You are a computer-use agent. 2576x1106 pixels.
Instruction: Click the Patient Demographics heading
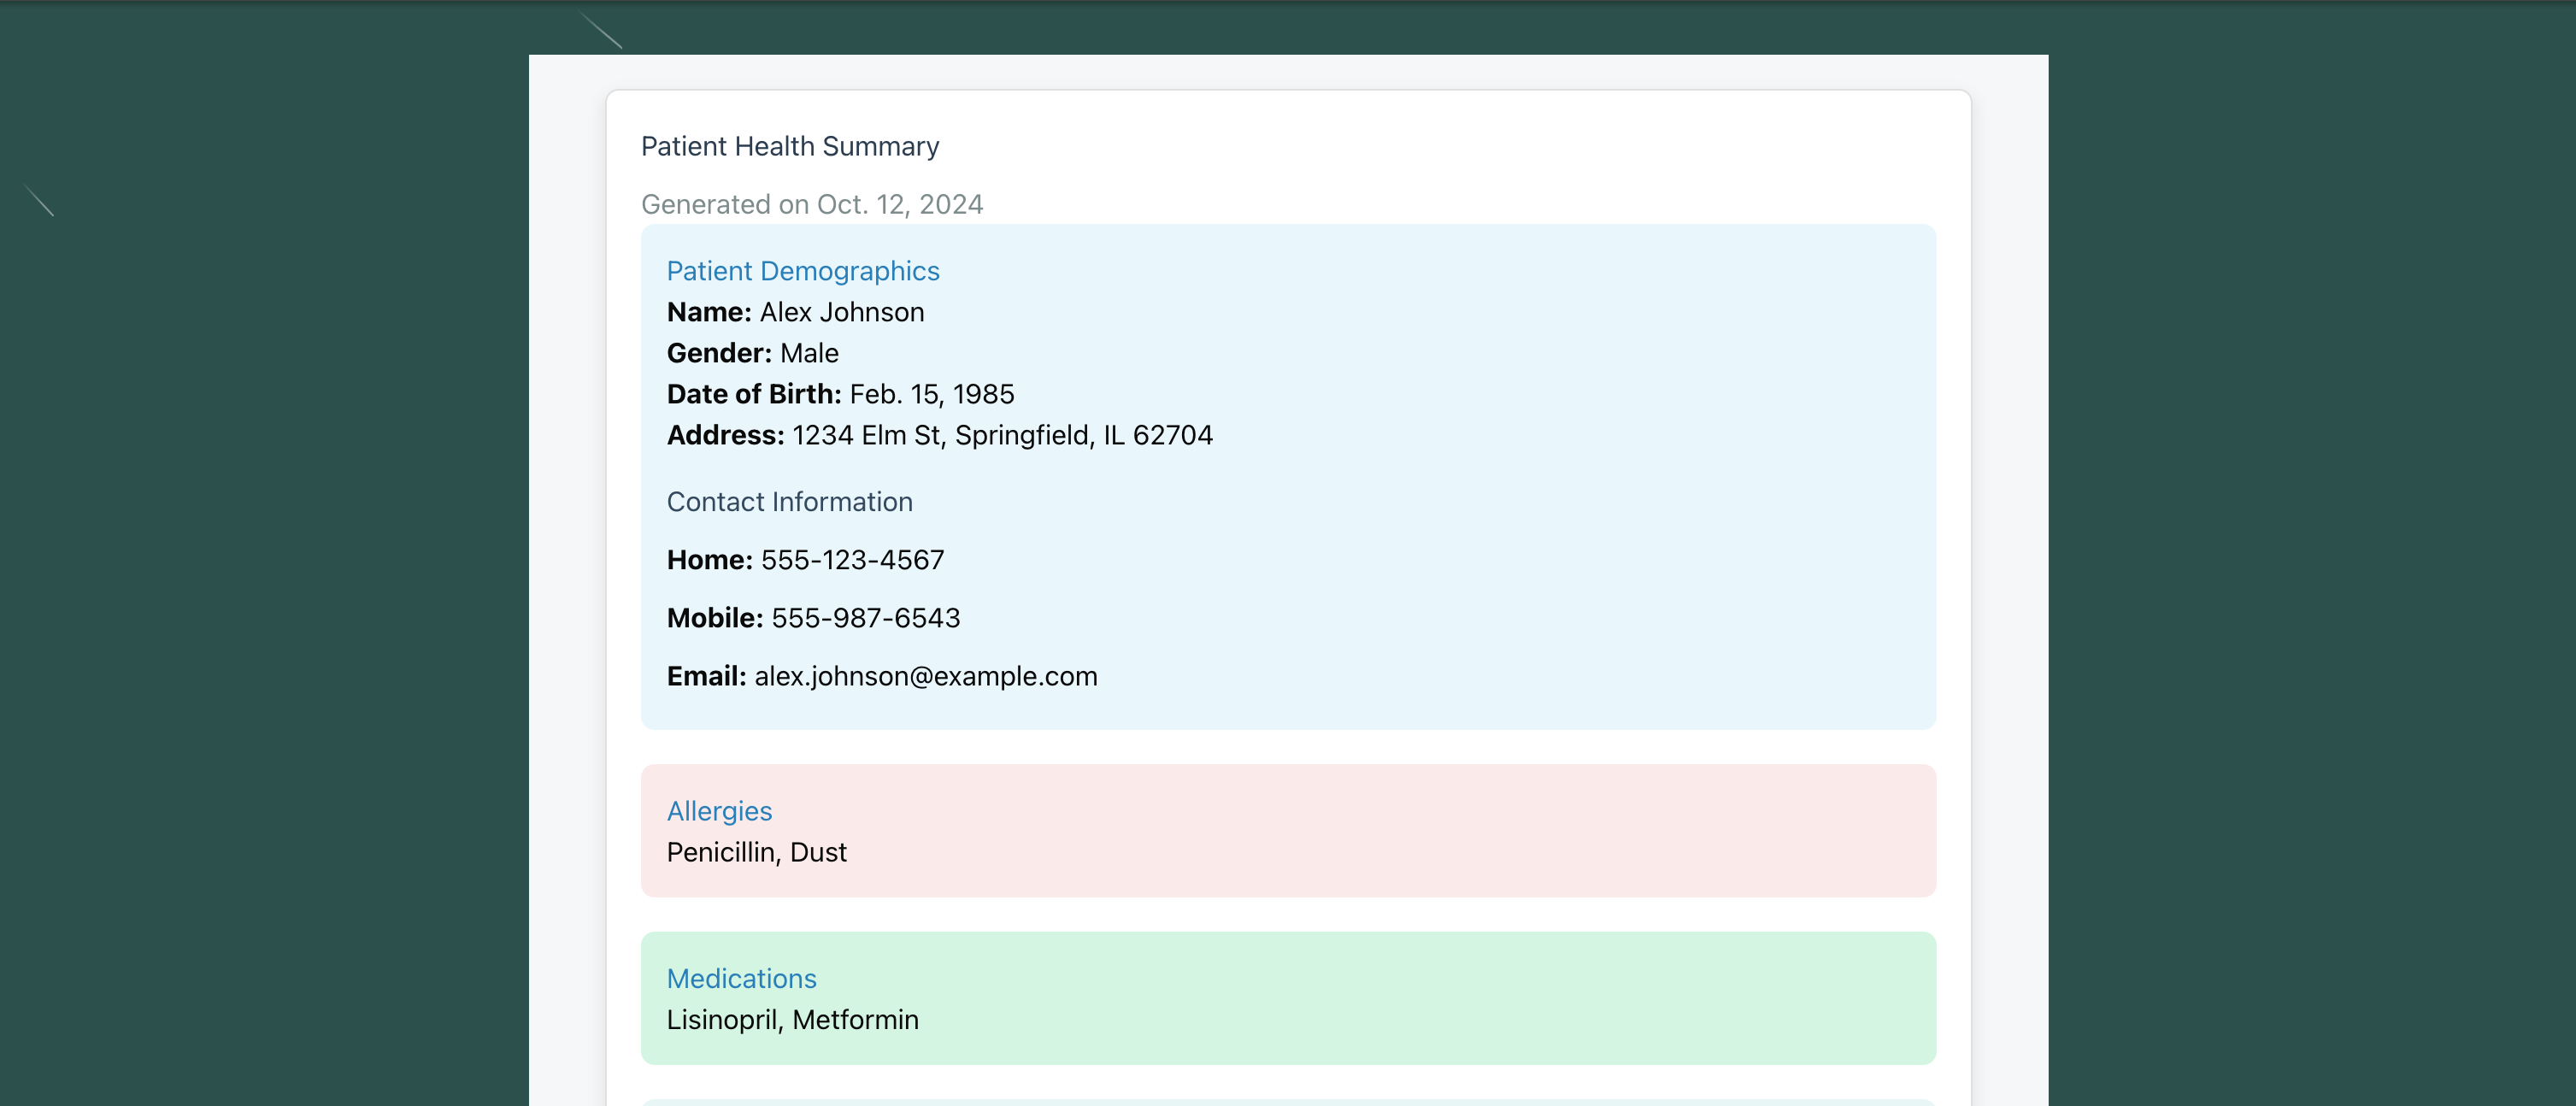point(802,271)
